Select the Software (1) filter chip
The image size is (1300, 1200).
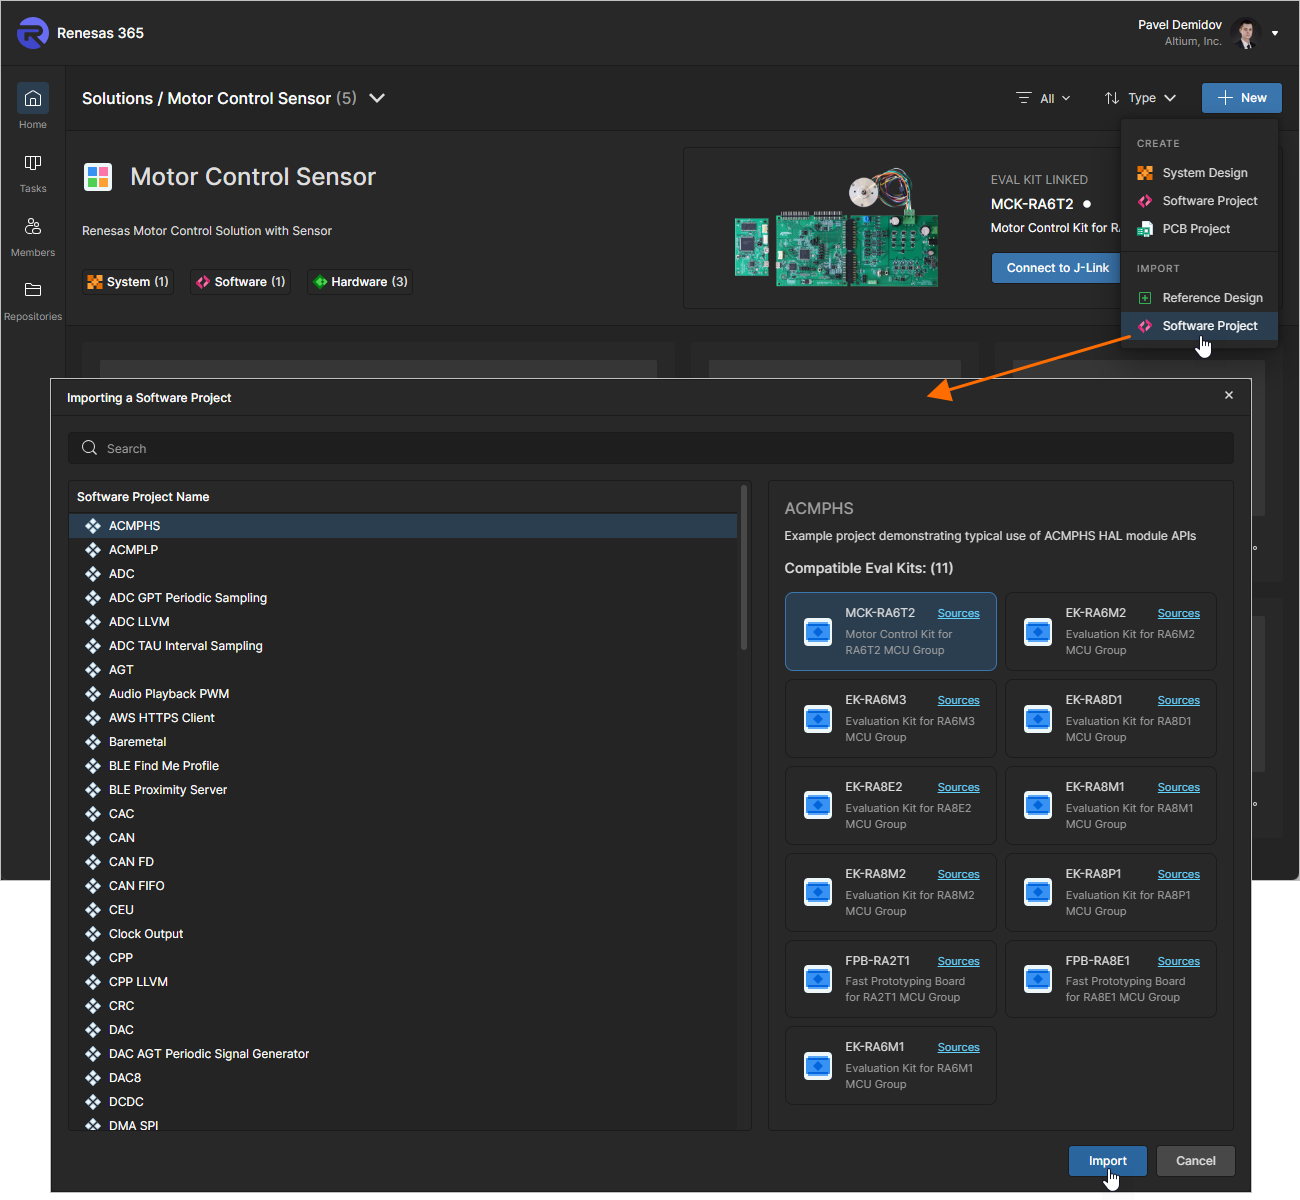241,282
